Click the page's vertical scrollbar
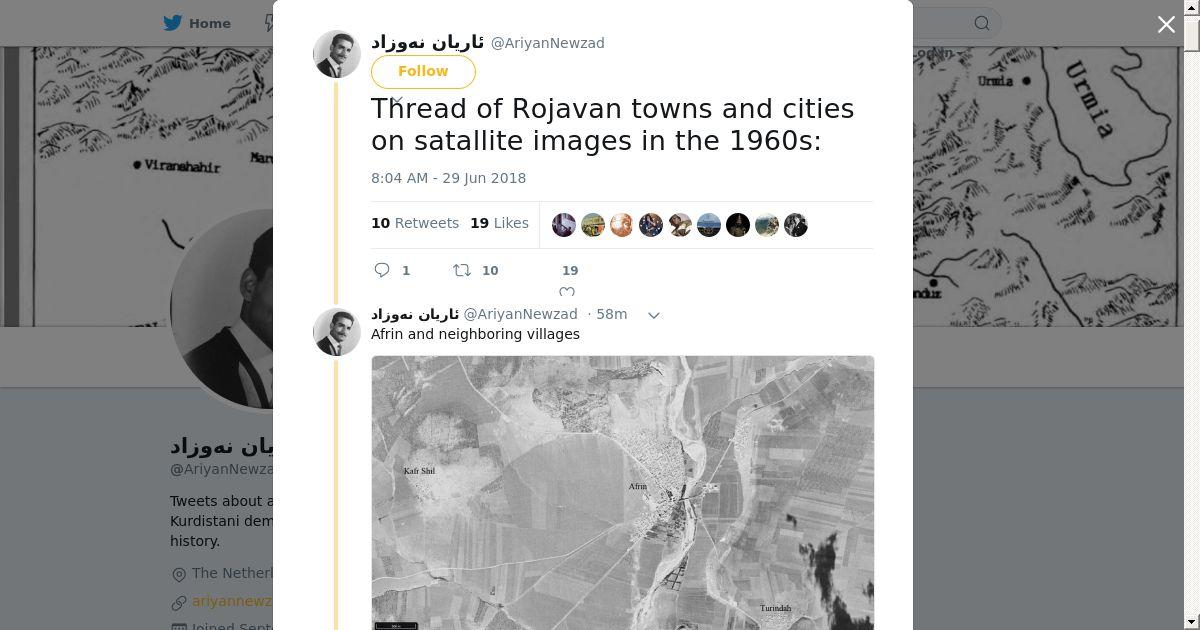Screen dimensions: 1200x630 (x=1191, y=315)
